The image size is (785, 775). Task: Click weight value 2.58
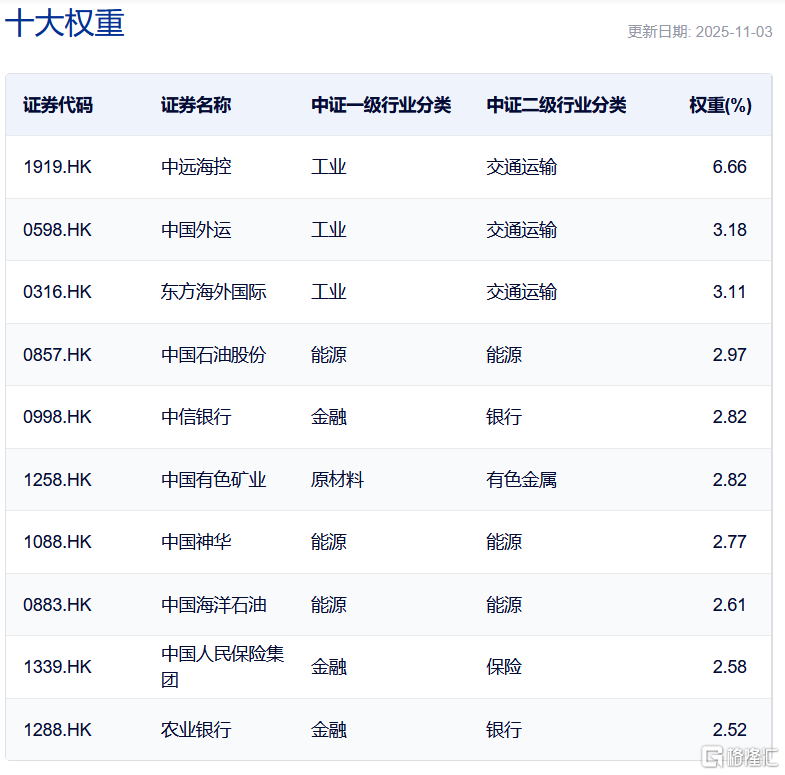(729, 667)
